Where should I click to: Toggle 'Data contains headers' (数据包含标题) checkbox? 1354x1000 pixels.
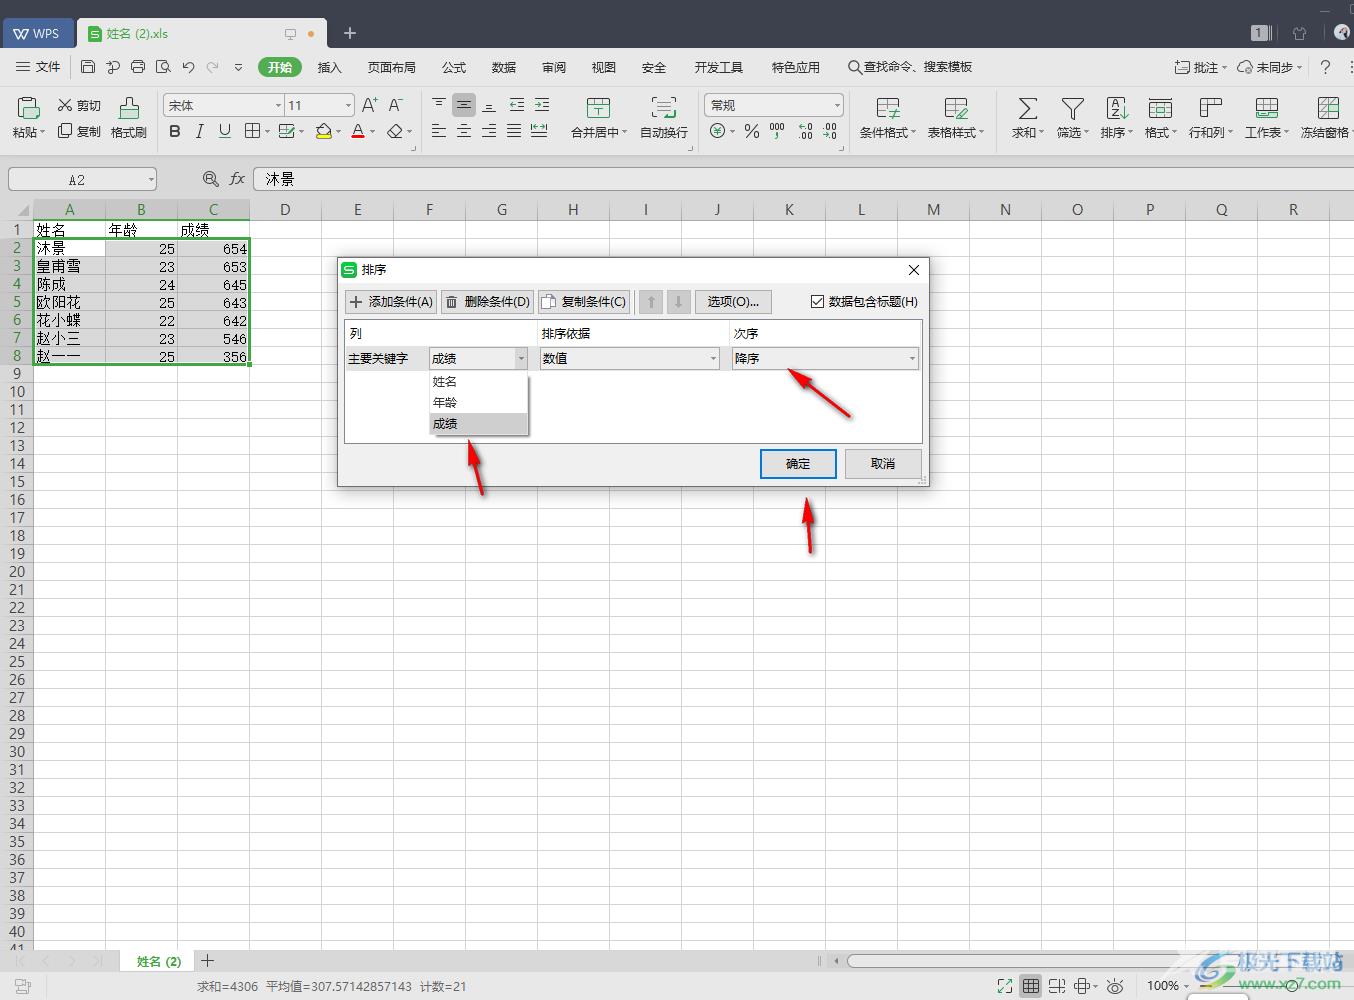(817, 301)
